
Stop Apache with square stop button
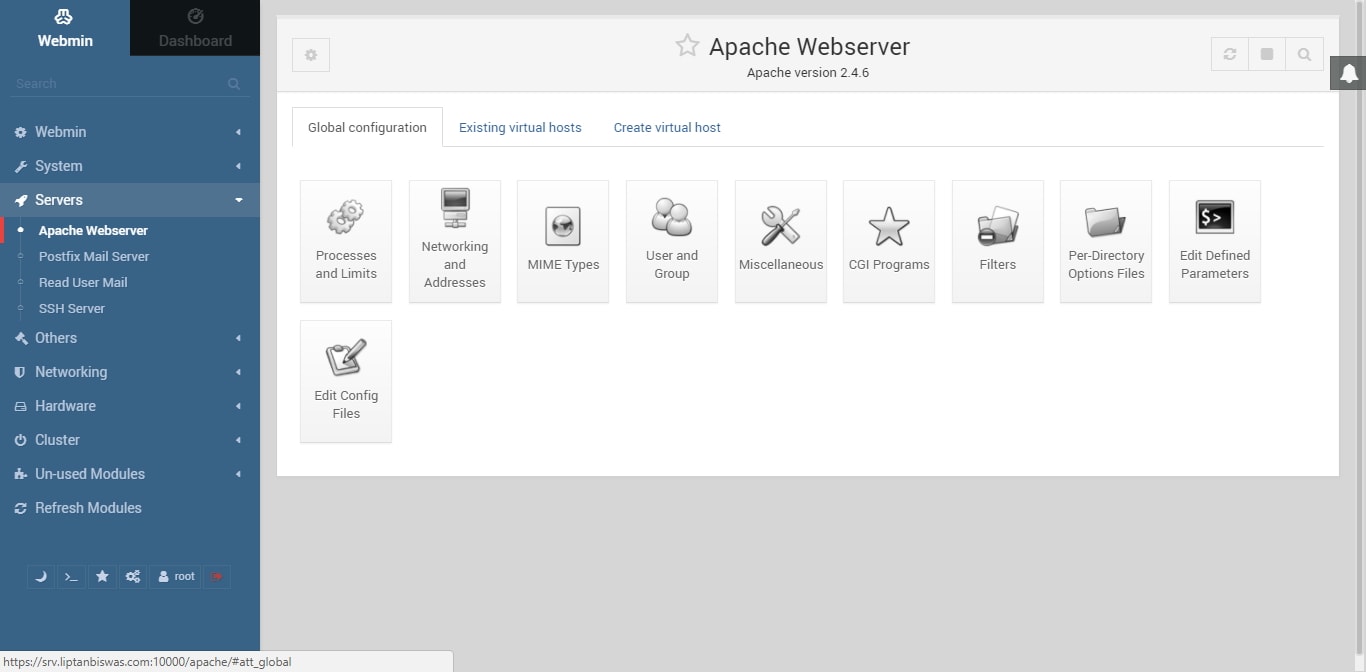[x=1267, y=54]
